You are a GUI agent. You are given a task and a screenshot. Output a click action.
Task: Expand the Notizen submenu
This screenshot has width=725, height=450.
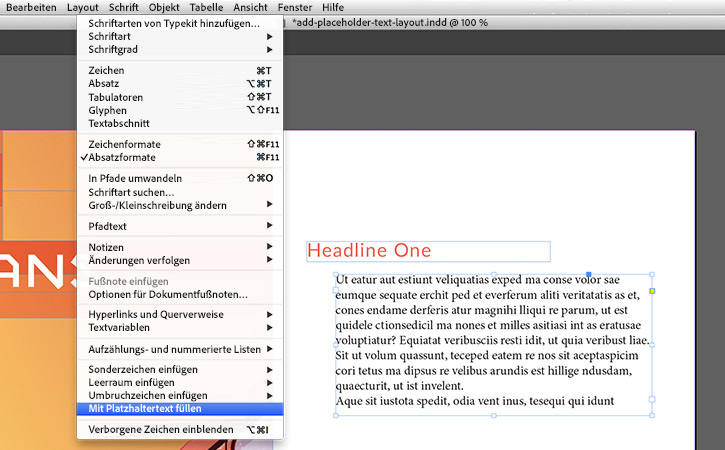[180, 247]
